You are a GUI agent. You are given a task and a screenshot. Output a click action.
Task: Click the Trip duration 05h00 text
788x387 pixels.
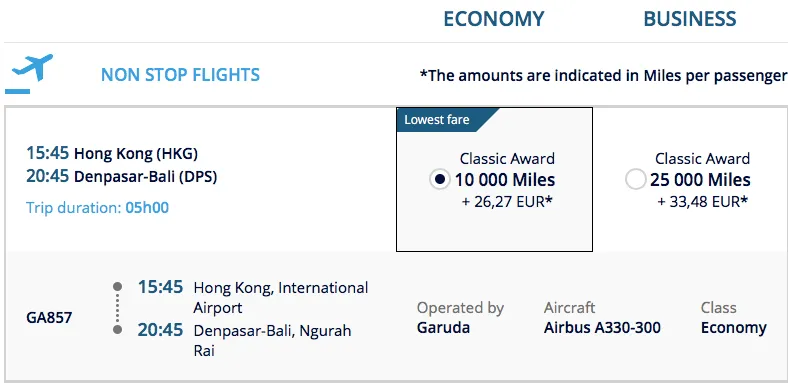(x=97, y=208)
